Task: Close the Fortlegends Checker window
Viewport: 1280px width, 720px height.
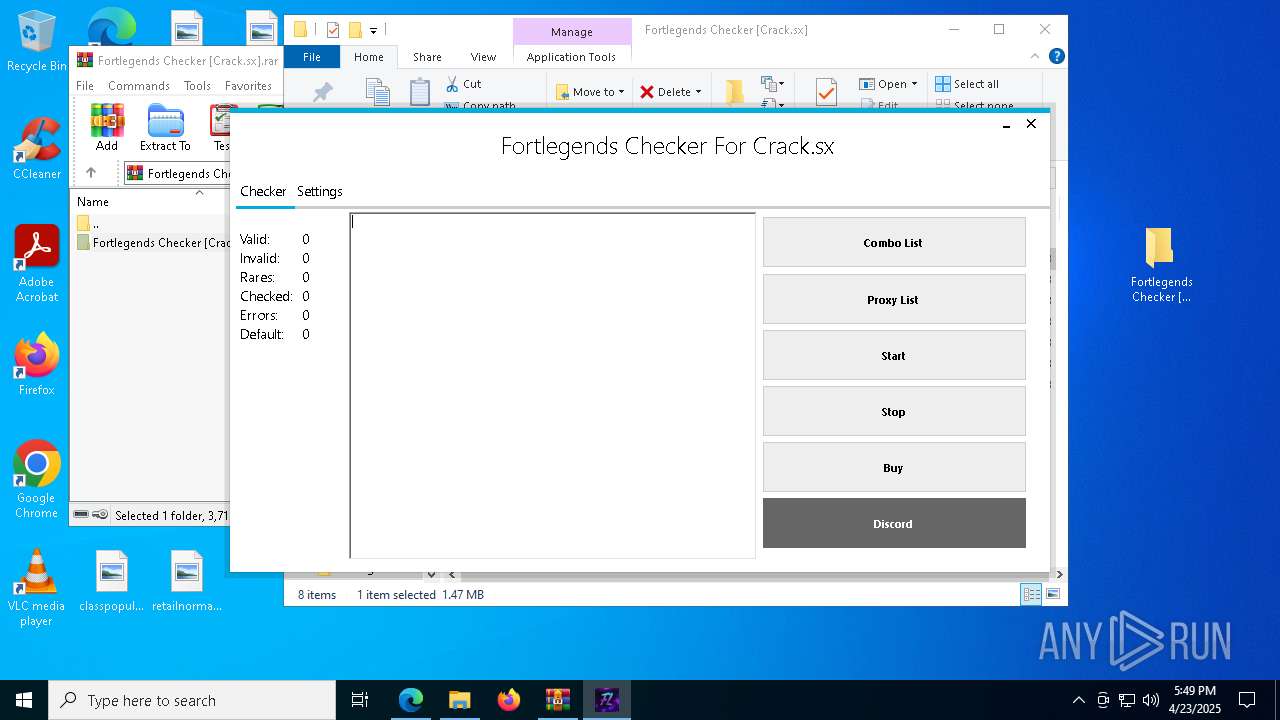Action: pyautogui.click(x=1031, y=124)
